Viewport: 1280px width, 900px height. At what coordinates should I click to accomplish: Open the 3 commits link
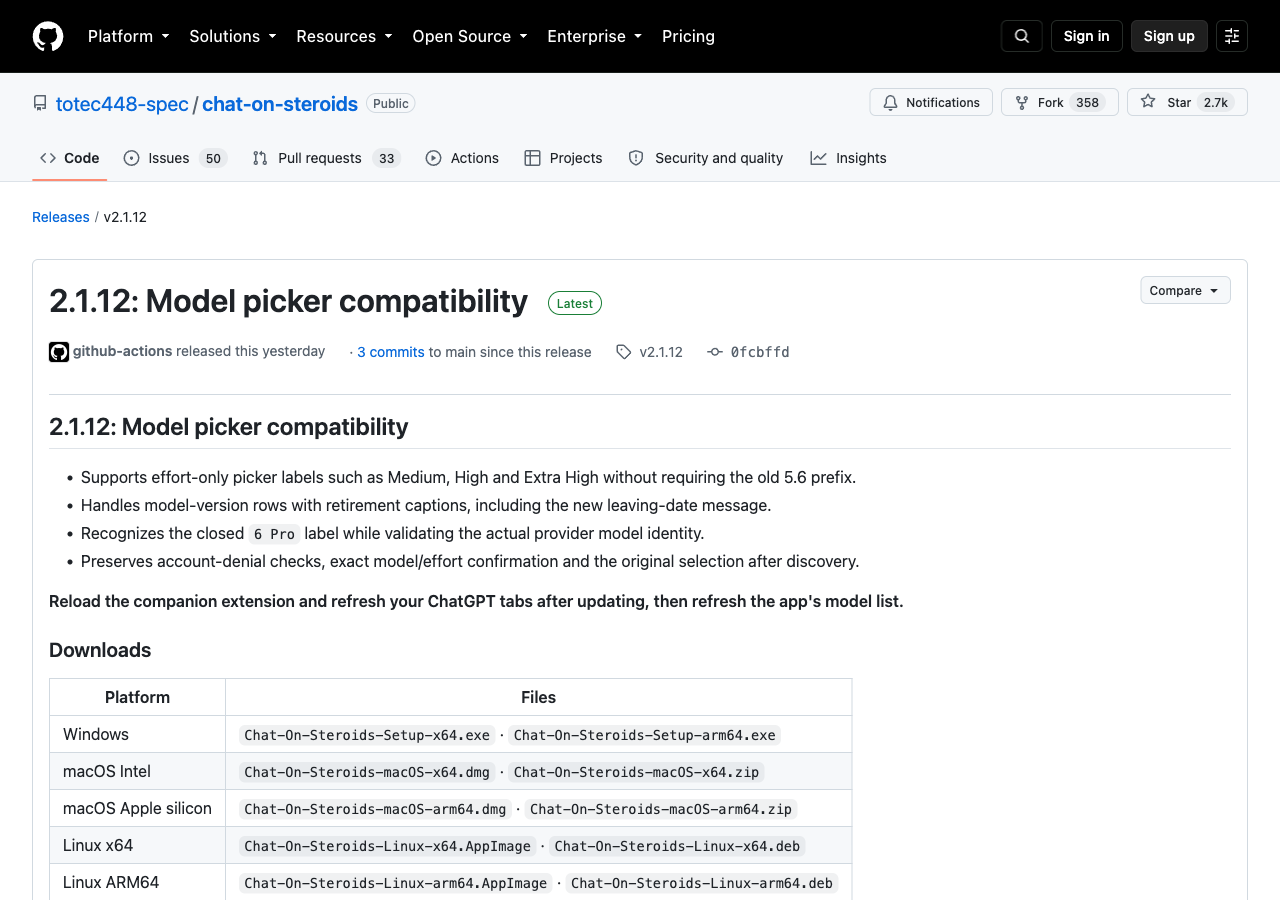pyautogui.click(x=391, y=352)
